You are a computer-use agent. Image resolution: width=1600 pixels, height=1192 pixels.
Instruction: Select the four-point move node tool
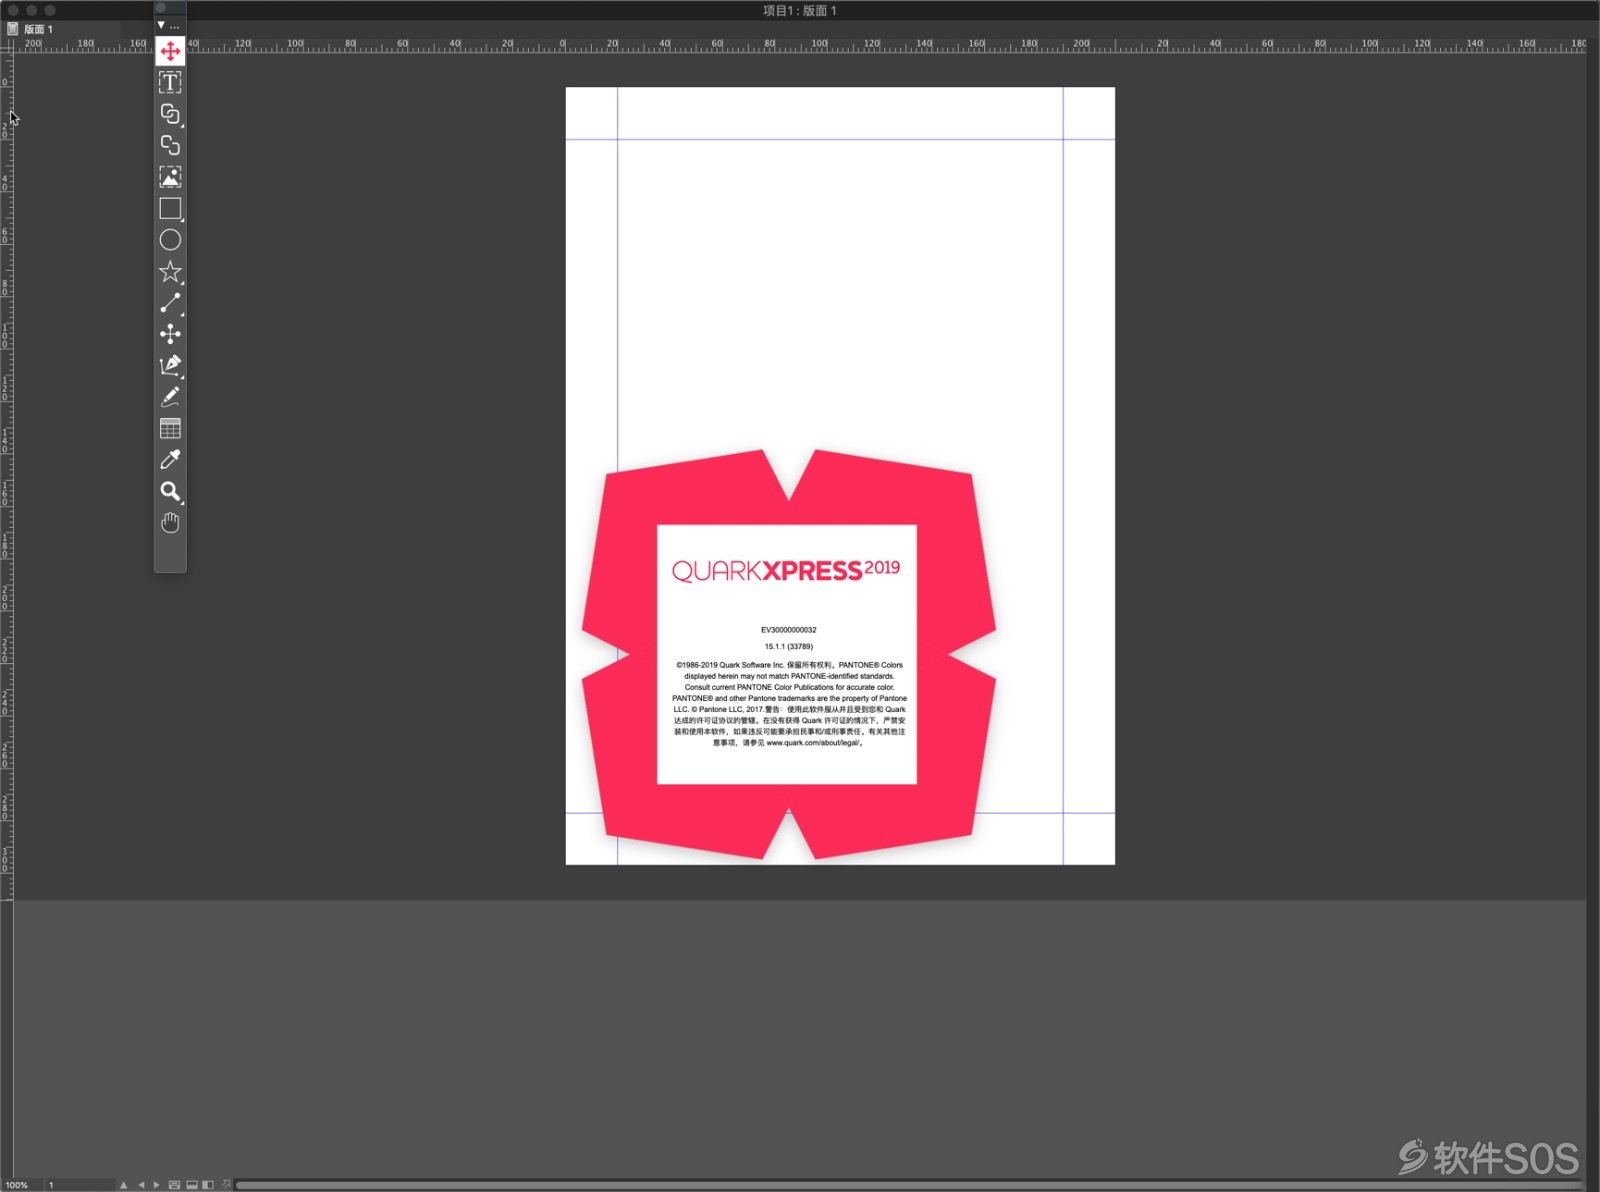click(x=170, y=334)
